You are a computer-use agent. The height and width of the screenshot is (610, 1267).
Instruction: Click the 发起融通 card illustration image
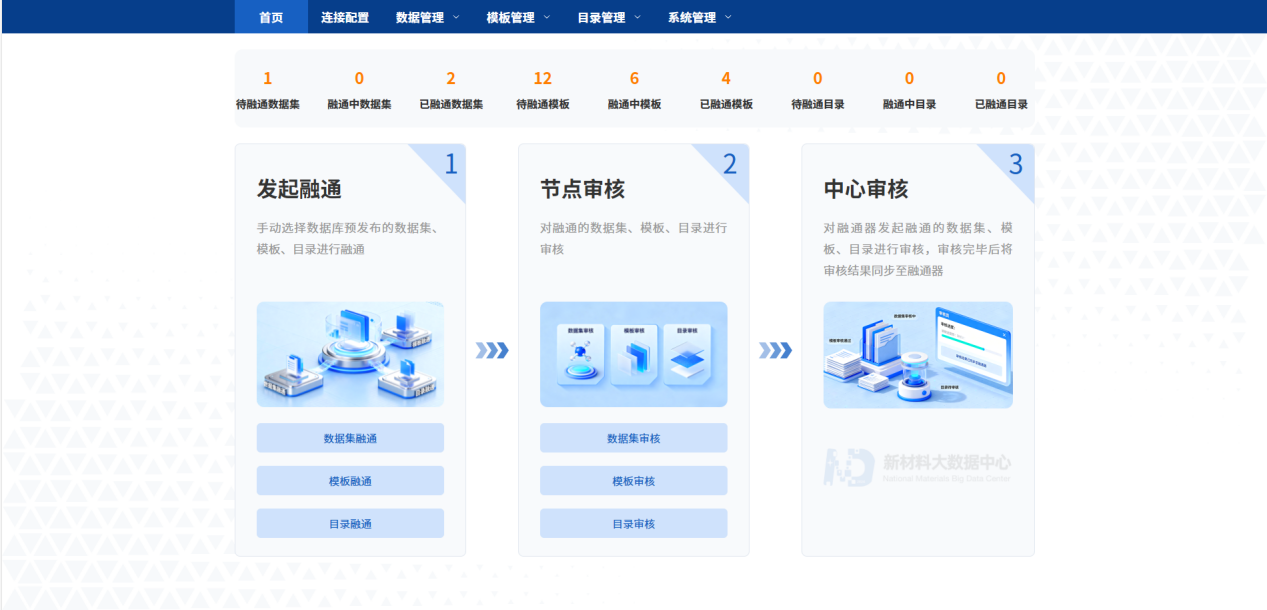(350, 354)
